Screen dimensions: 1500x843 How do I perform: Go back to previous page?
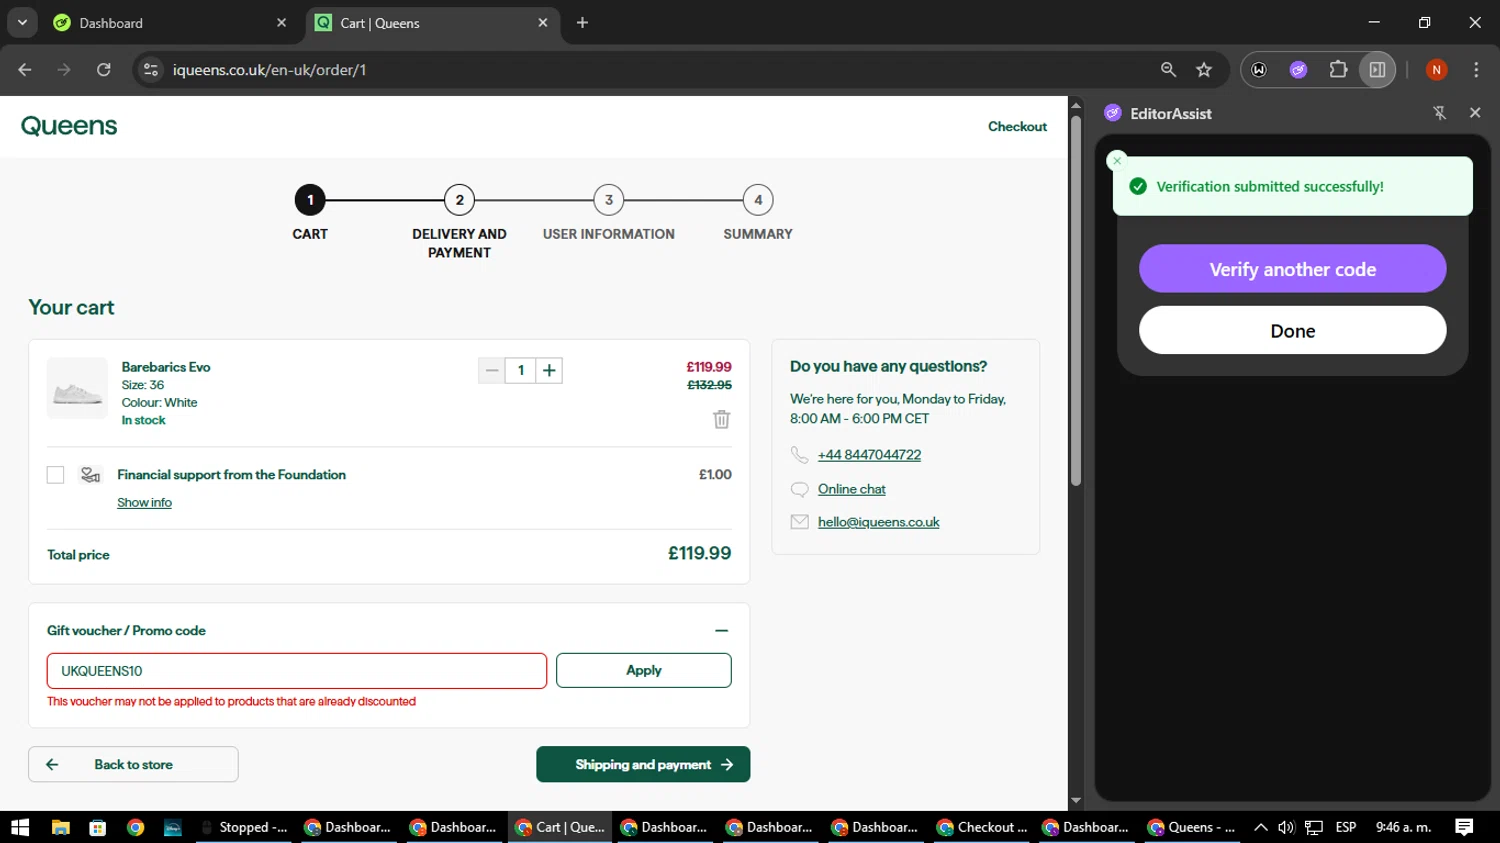coord(25,70)
